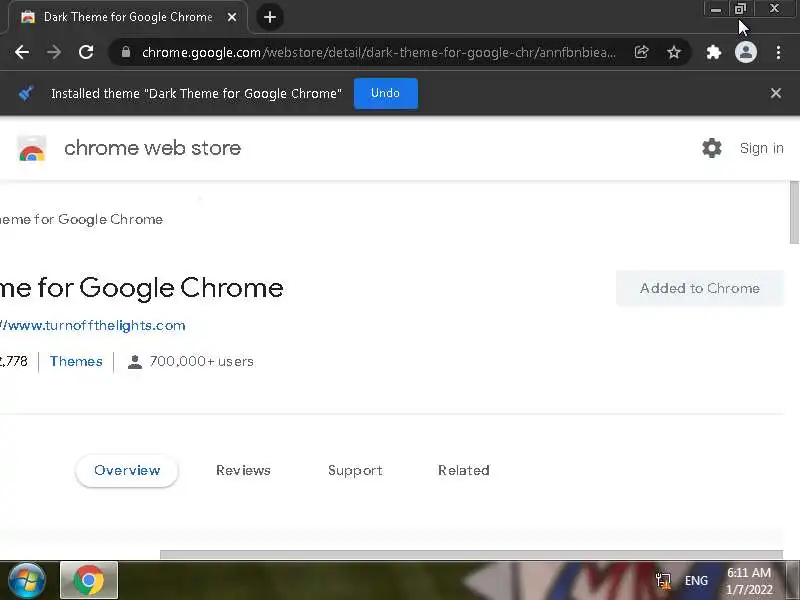Open the Extensions puzzle icon
Viewport: 800px width, 600px height.
pyautogui.click(x=714, y=52)
